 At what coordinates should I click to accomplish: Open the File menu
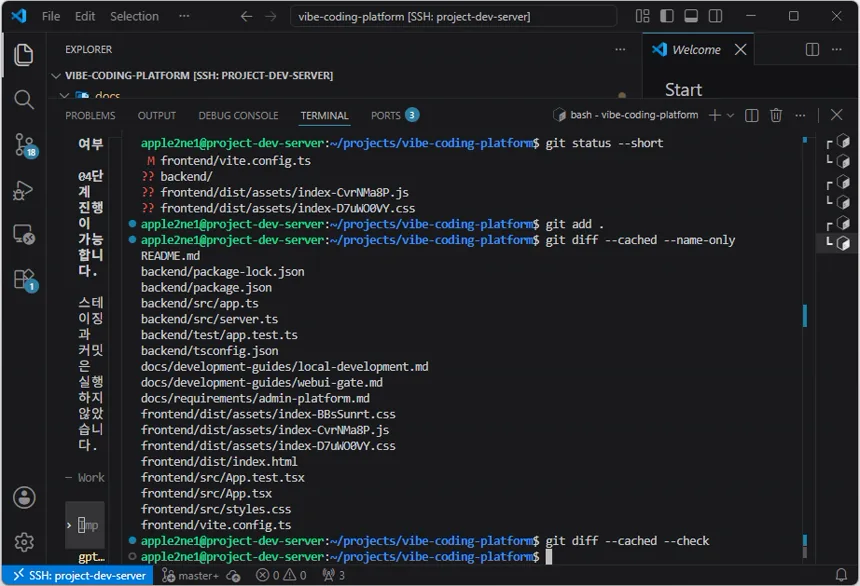[51, 16]
